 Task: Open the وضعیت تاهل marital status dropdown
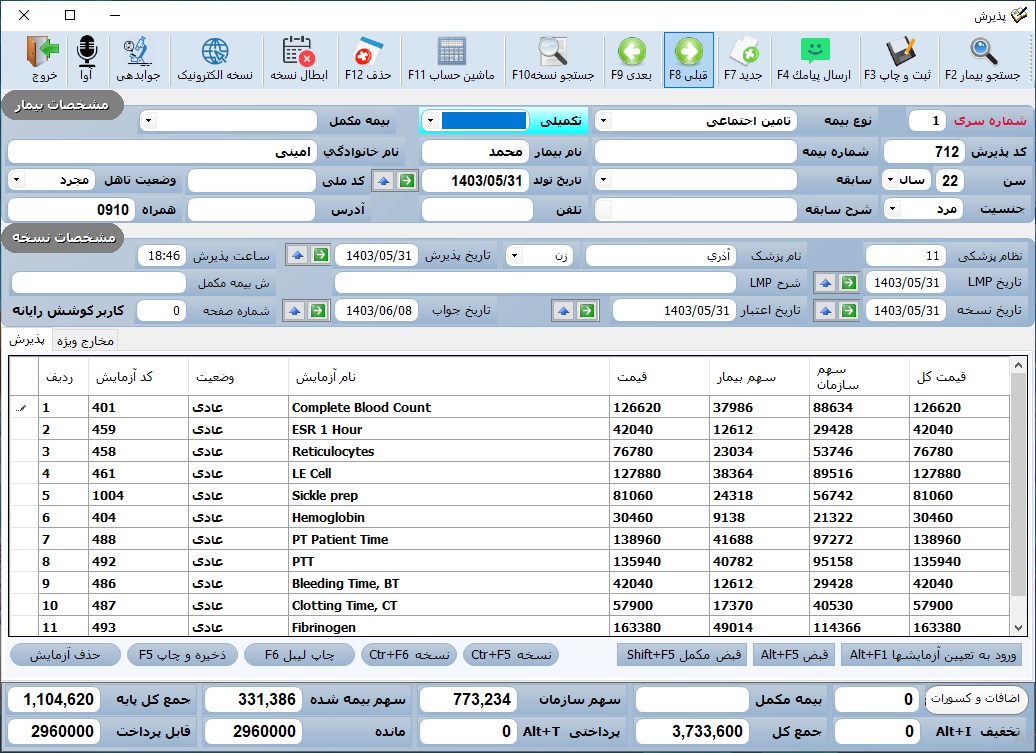click(18, 180)
